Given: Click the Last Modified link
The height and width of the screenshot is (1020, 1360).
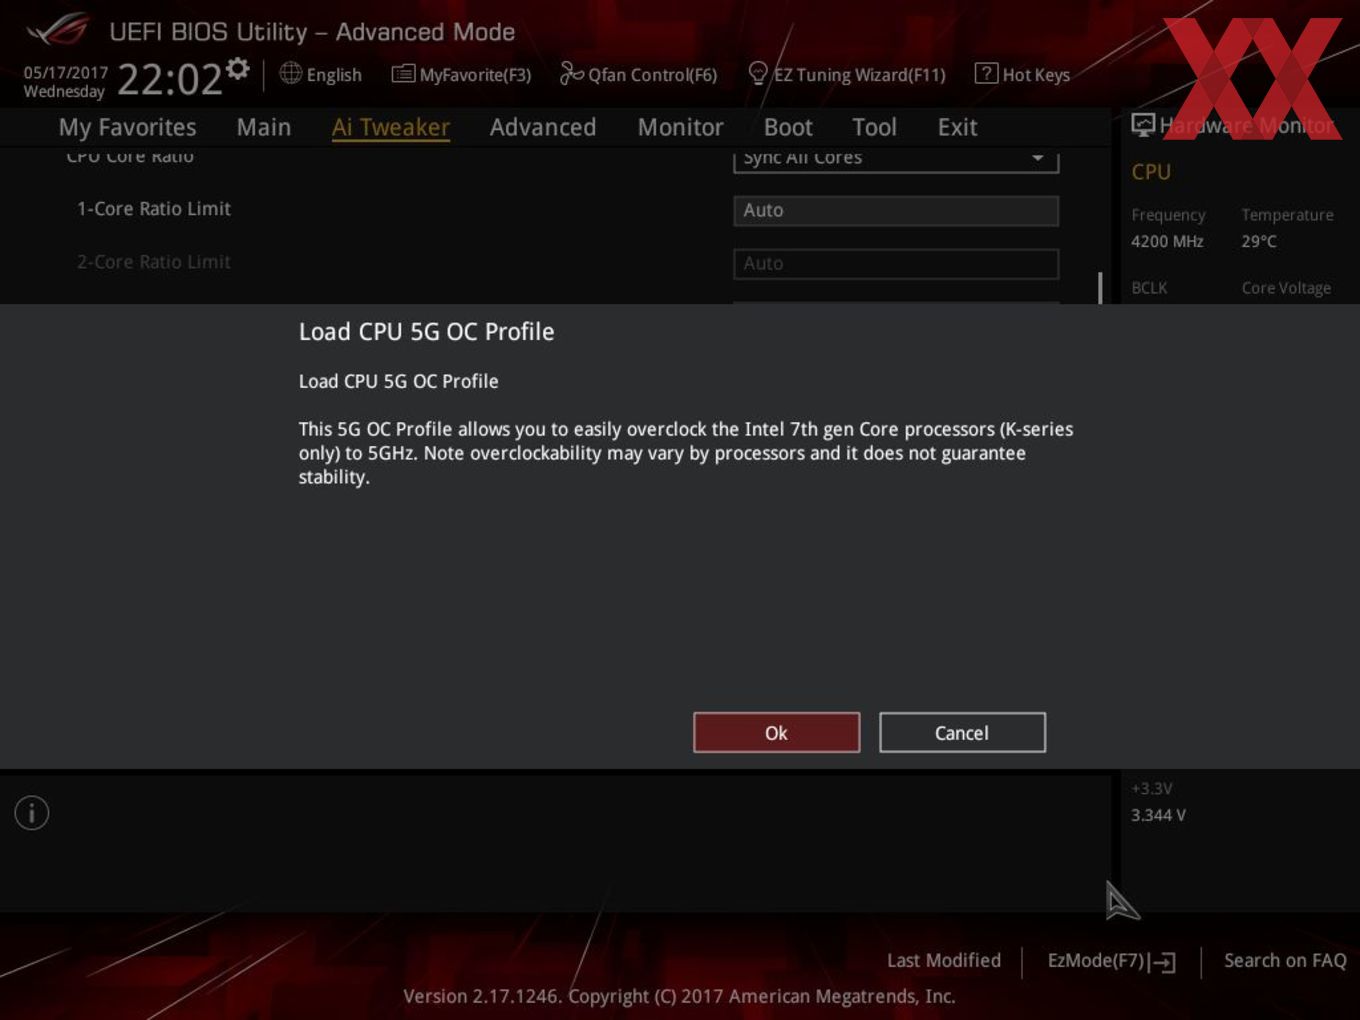Looking at the screenshot, I should pyautogui.click(x=944, y=960).
